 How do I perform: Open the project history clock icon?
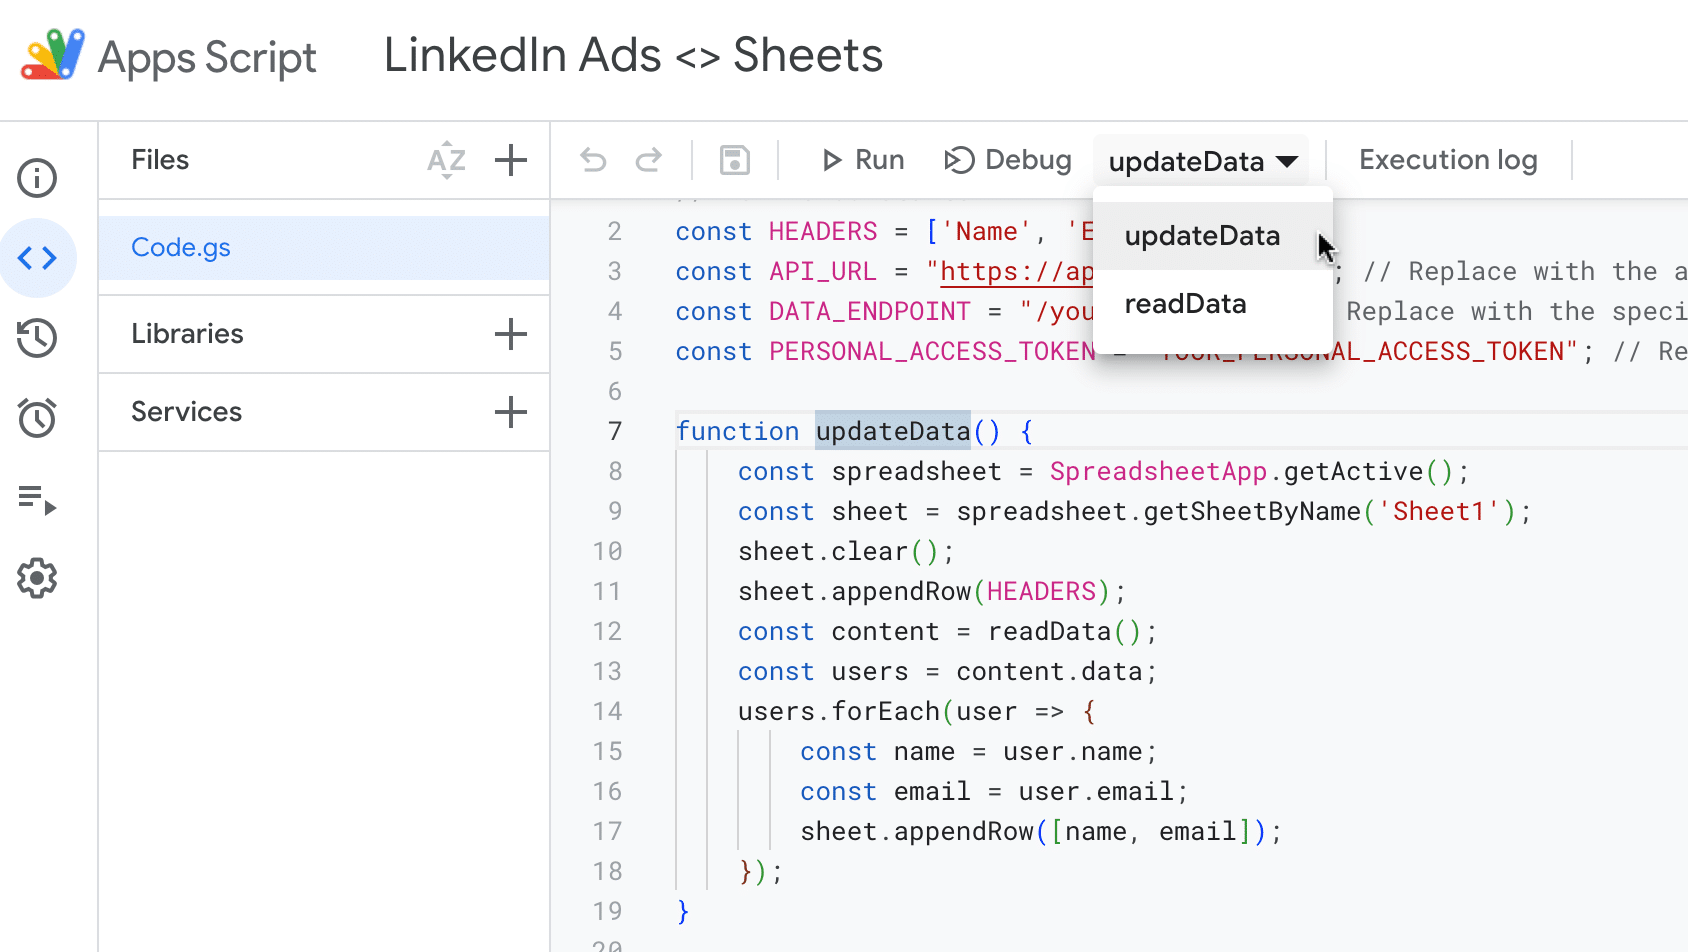pyautogui.click(x=37, y=338)
